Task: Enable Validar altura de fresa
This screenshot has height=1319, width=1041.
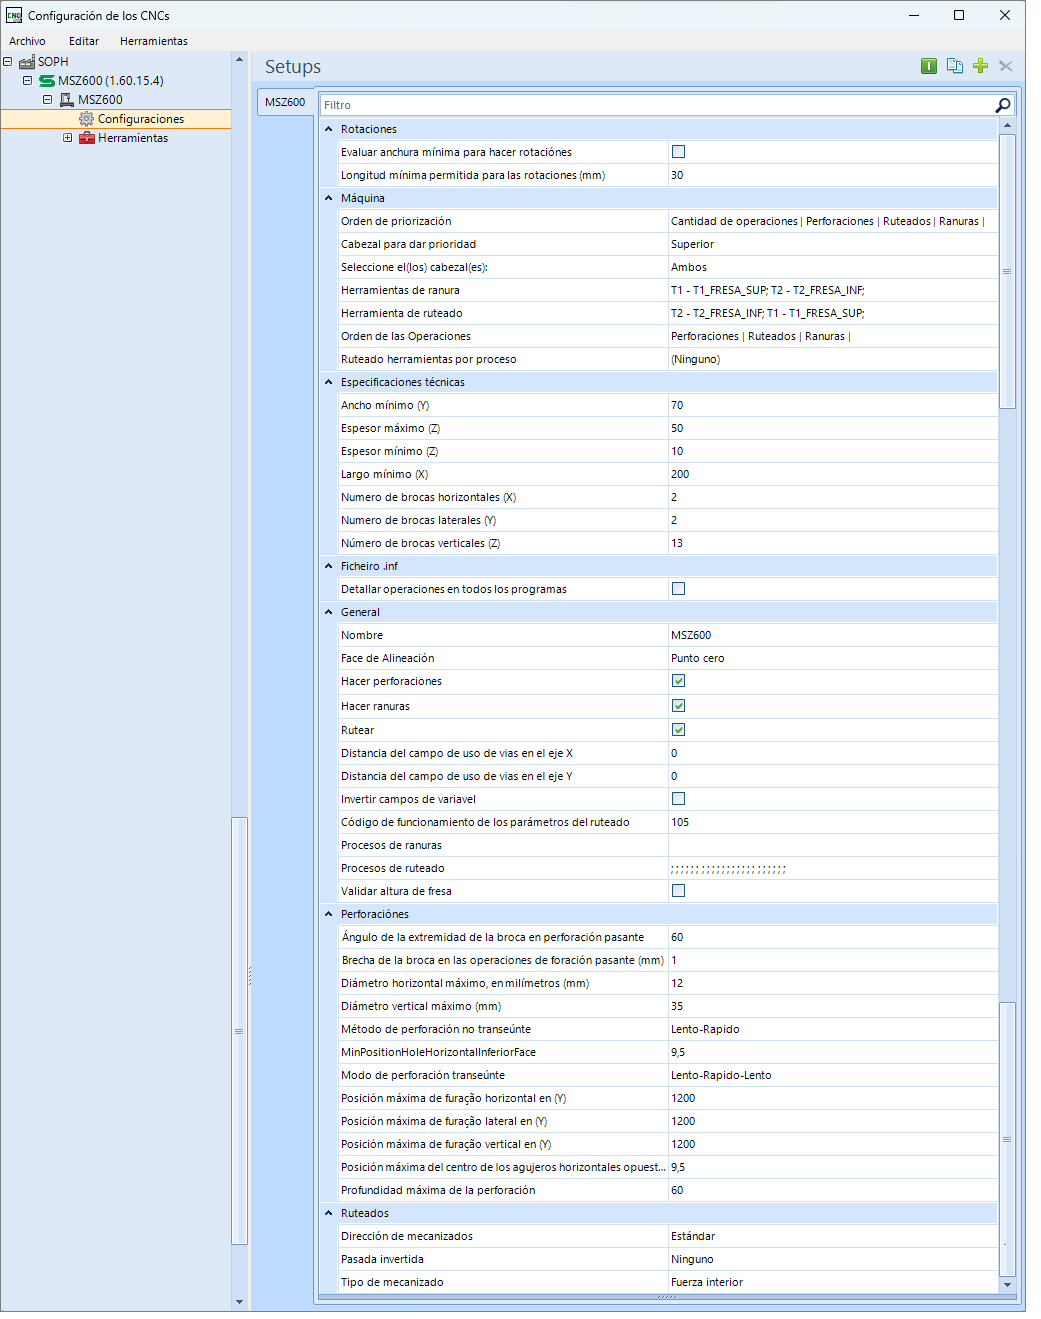Action: coord(678,891)
